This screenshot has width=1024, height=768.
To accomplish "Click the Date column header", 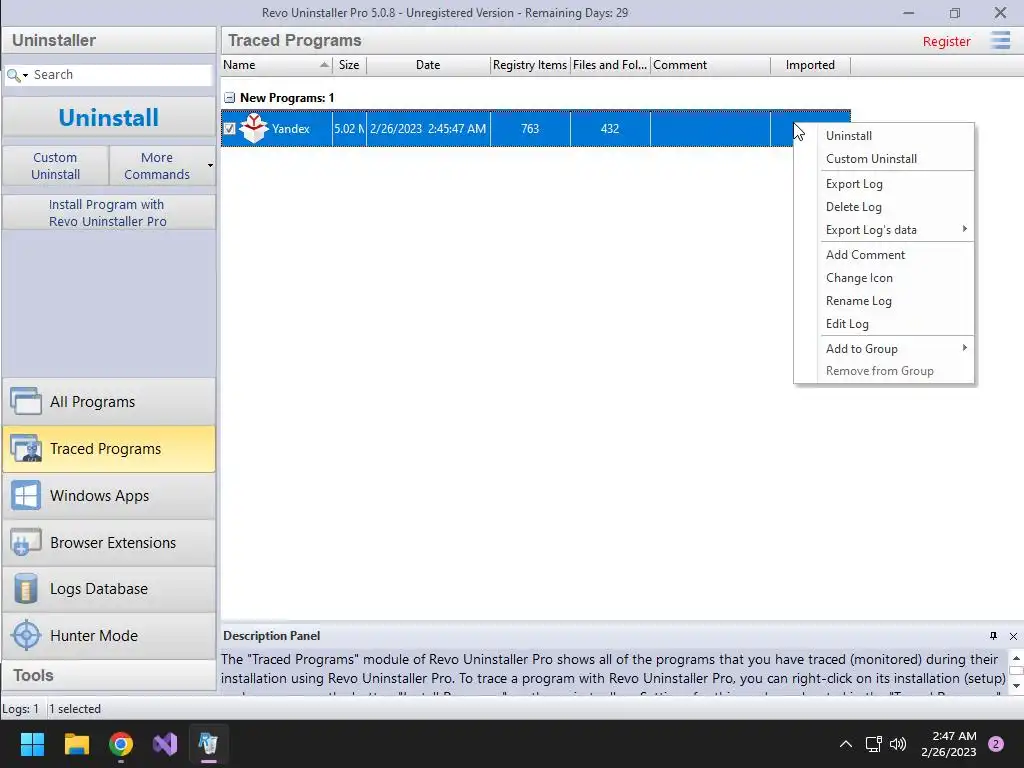I will (428, 65).
